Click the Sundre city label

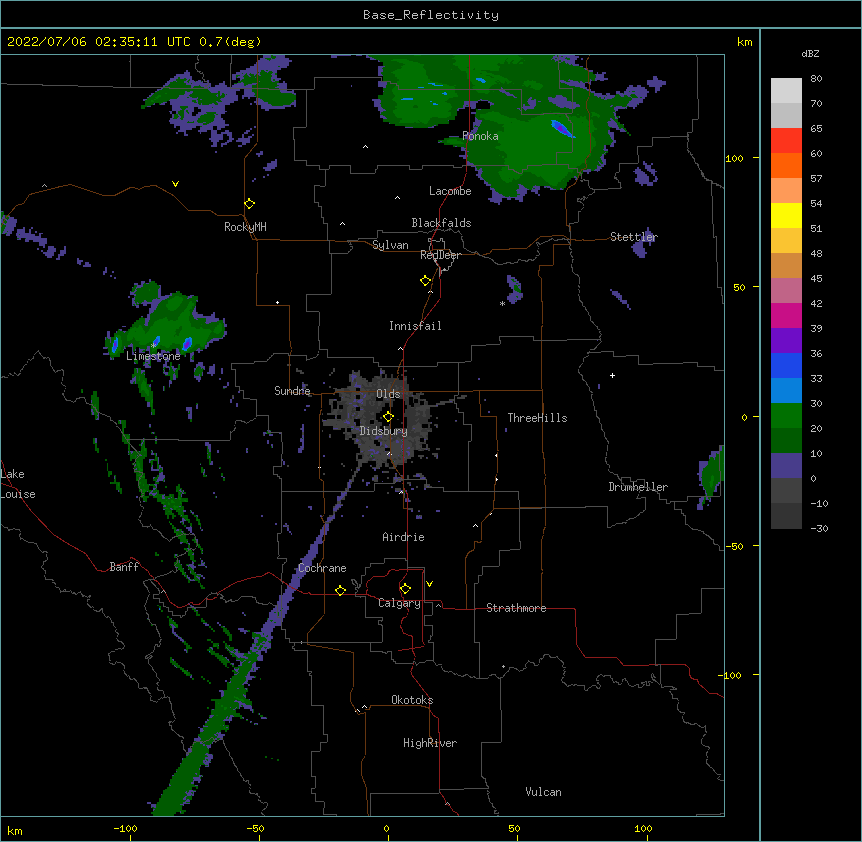tap(292, 391)
